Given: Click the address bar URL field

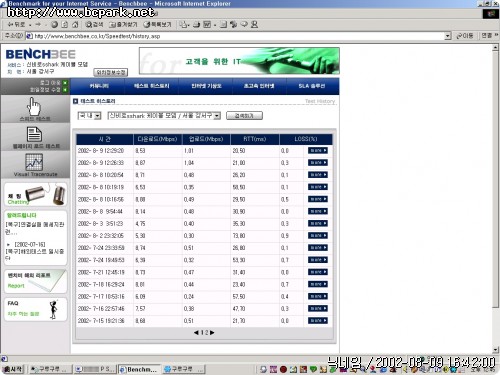Looking at the screenshot, I should coord(235,36).
